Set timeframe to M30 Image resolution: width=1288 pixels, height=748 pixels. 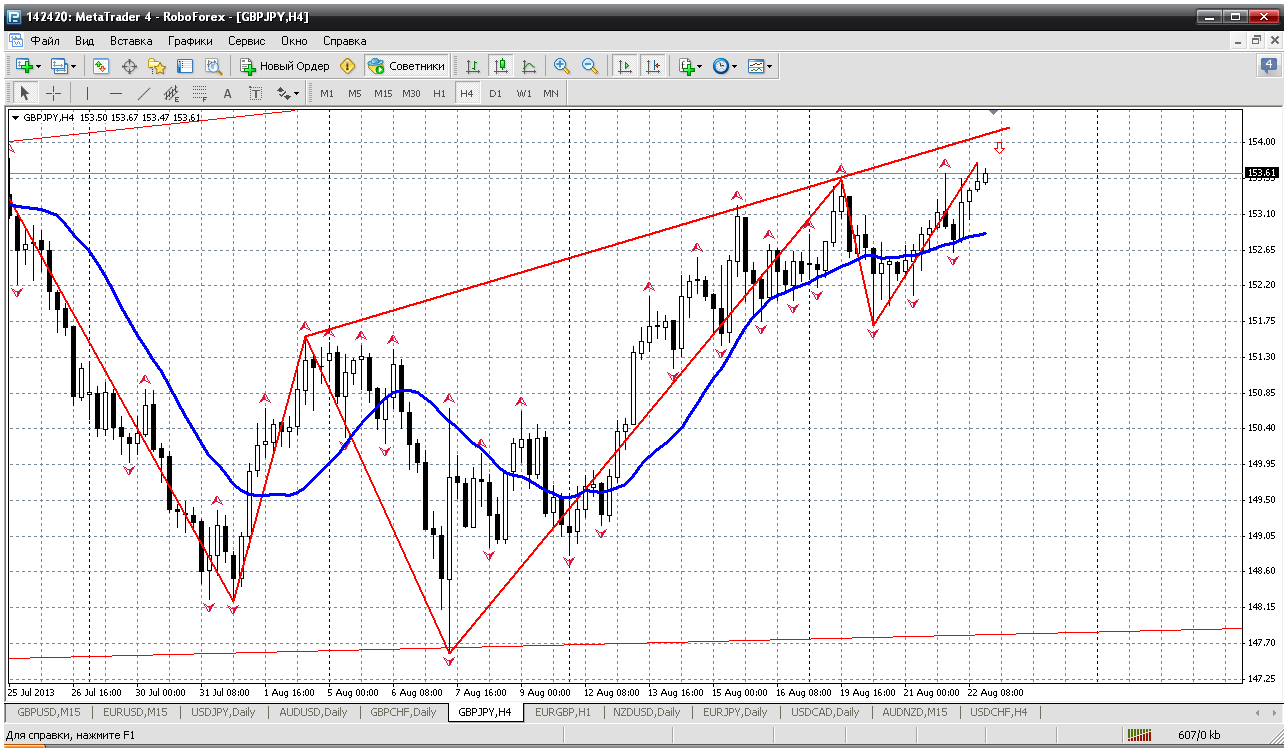point(411,93)
